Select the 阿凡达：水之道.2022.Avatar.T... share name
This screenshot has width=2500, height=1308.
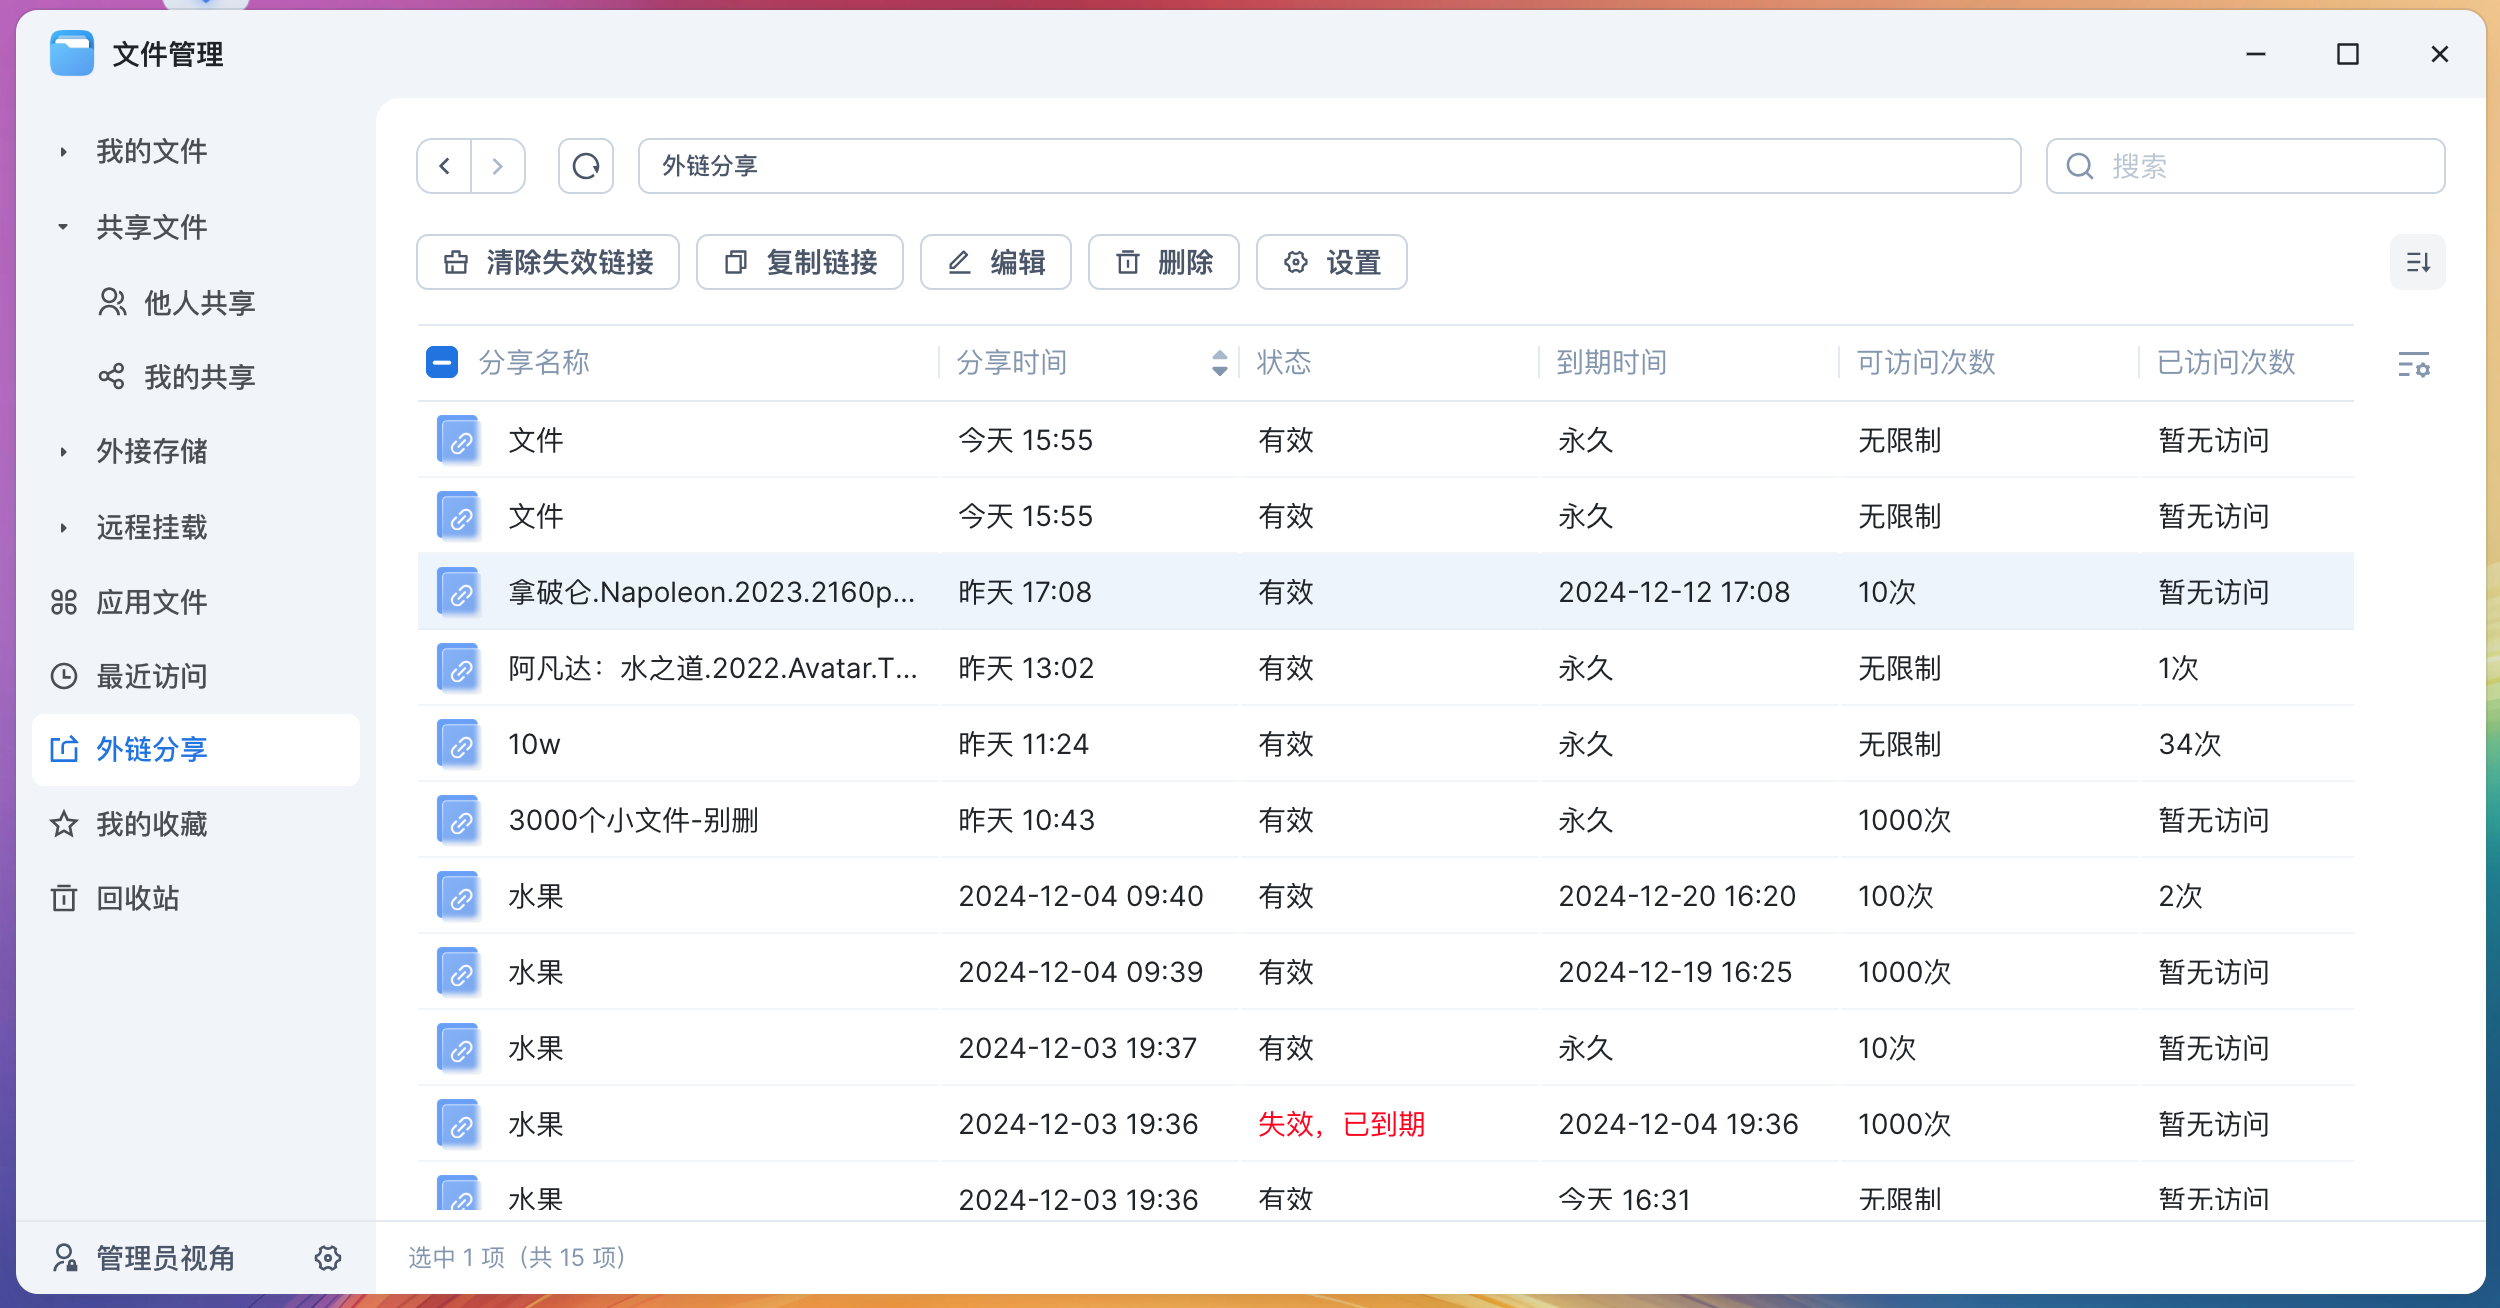713,668
